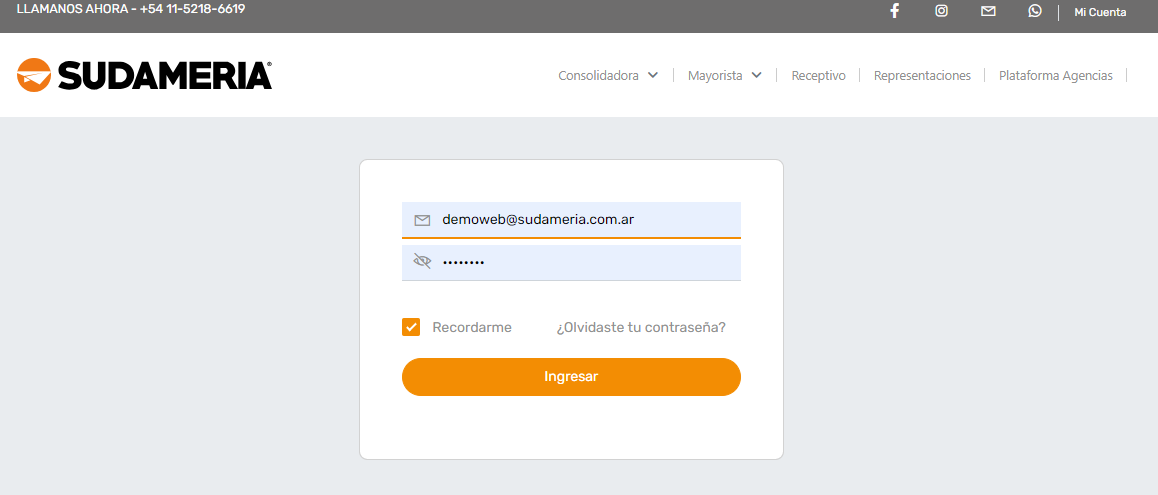Expand the Consolidadora dropdown arrow
Image resolution: width=1158 pixels, height=495 pixels.
point(653,75)
